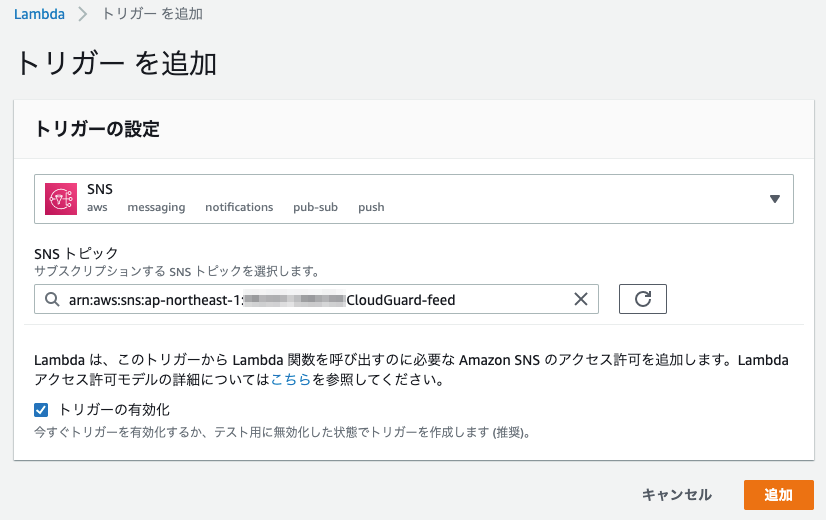Screen dimensions: 826x520
Task: Click the 'push' tag text
Action: [371, 208]
